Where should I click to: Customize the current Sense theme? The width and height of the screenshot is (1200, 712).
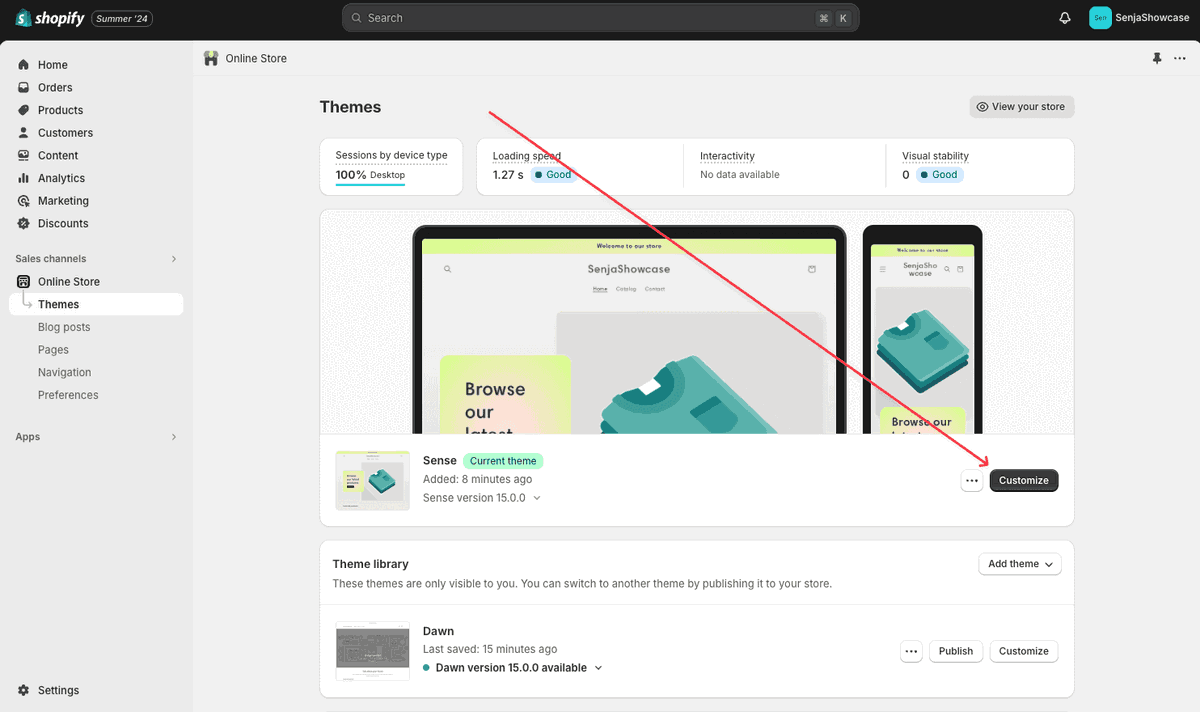tap(1024, 481)
